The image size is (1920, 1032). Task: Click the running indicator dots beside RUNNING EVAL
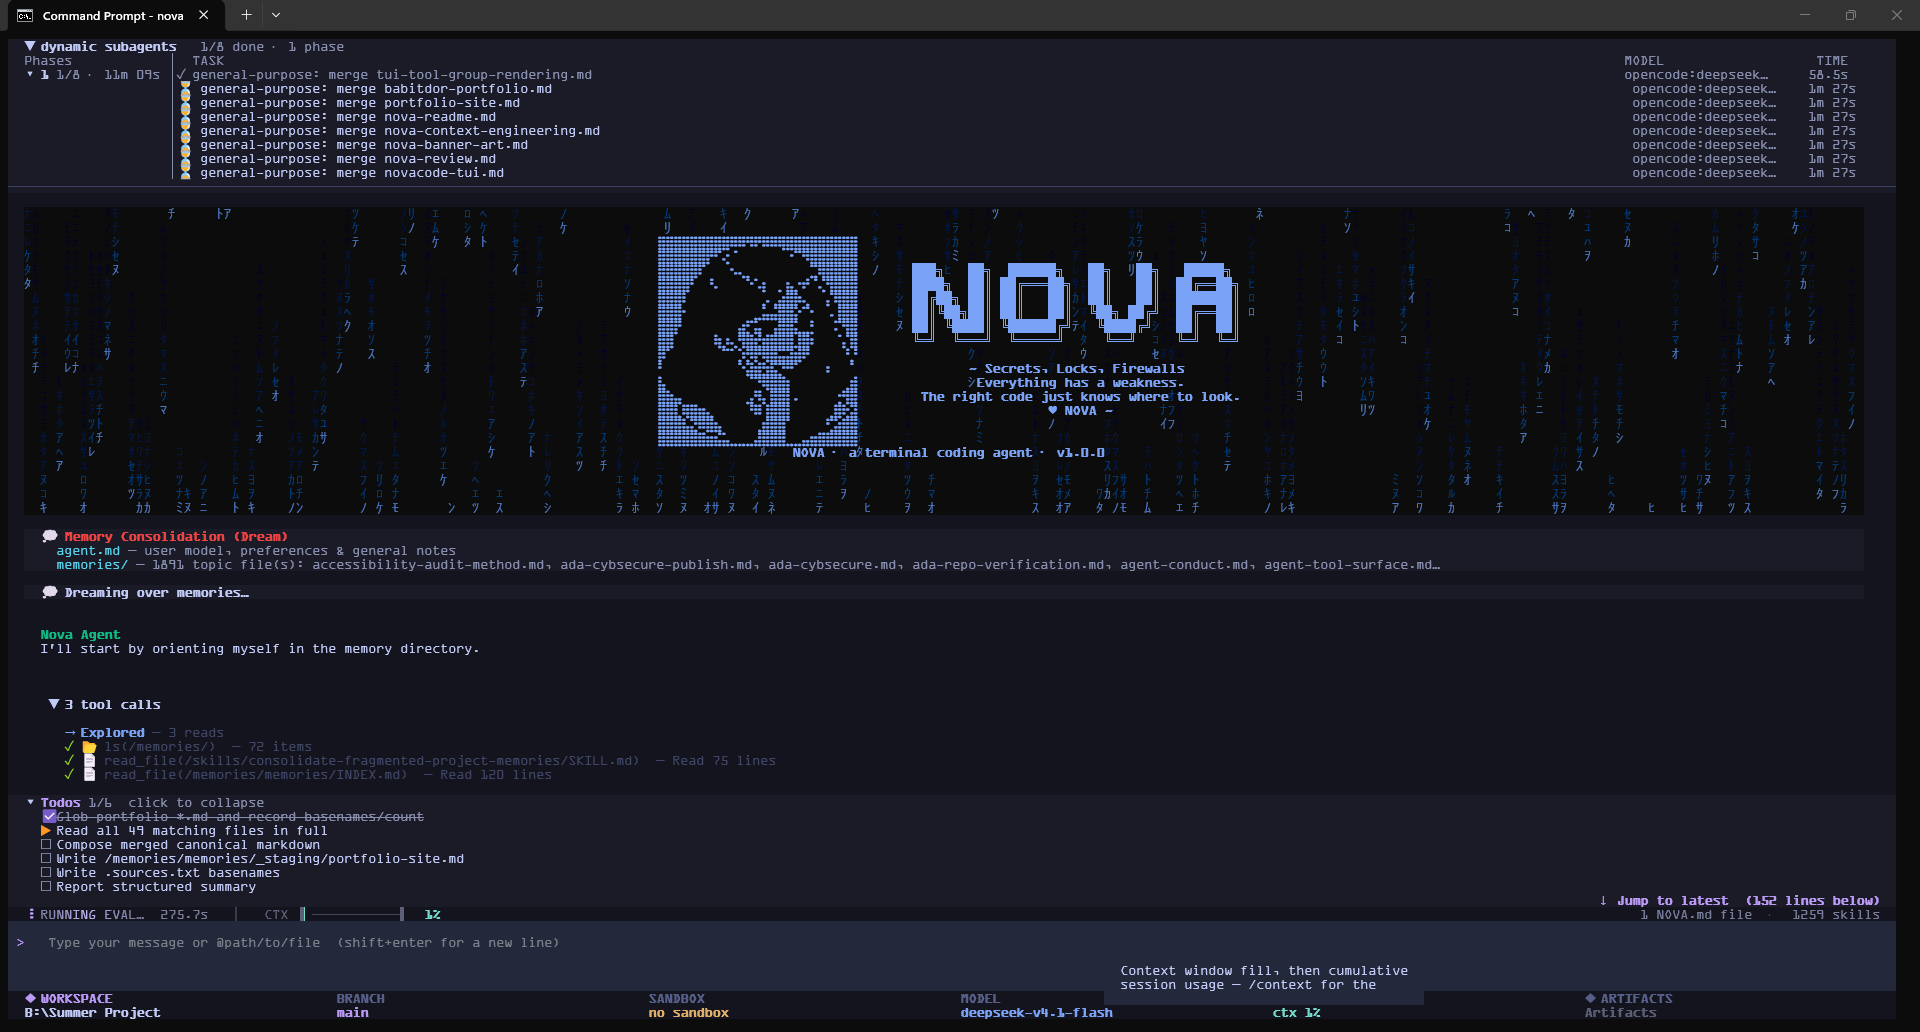point(31,914)
